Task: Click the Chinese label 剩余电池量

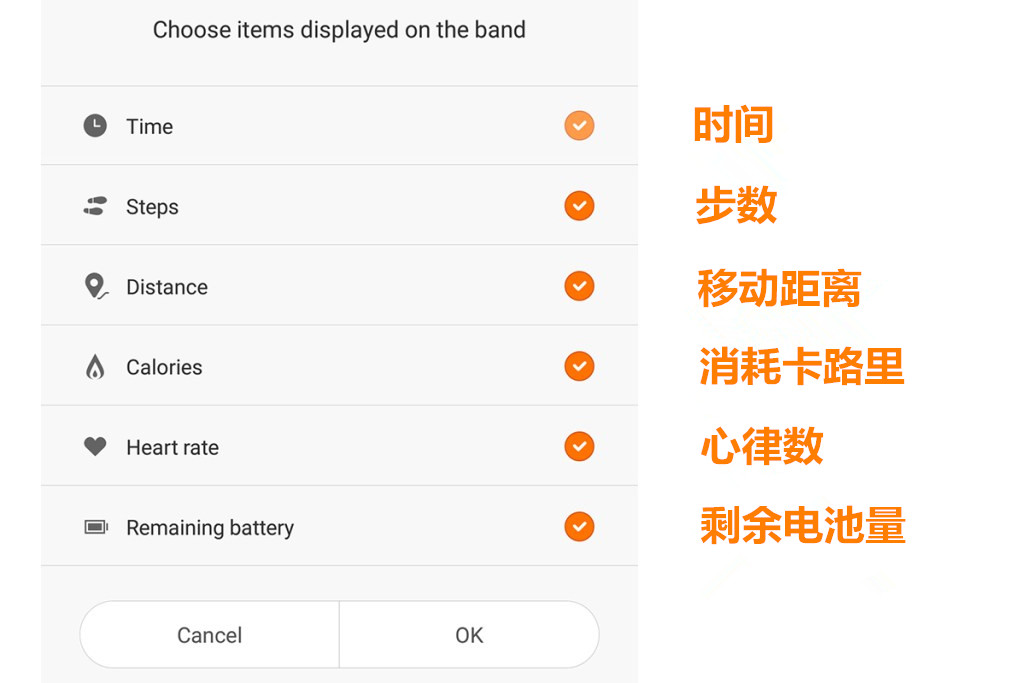Action: [x=801, y=527]
